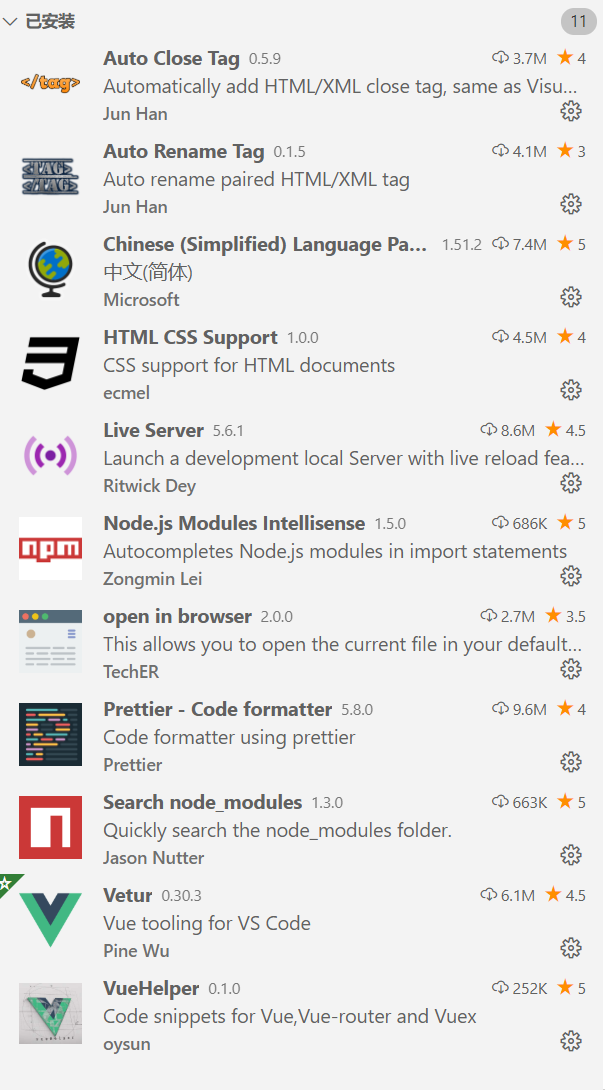This screenshot has height=1090, width=605.
Task: Collapse the 已安装 section chevron
Action: pos(10,22)
